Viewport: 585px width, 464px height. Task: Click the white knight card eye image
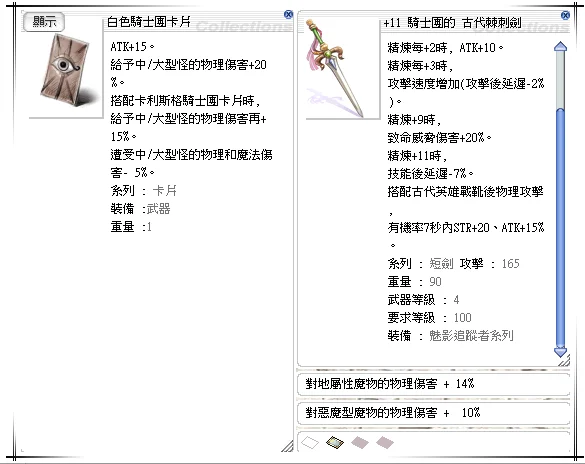tap(66, 69)
